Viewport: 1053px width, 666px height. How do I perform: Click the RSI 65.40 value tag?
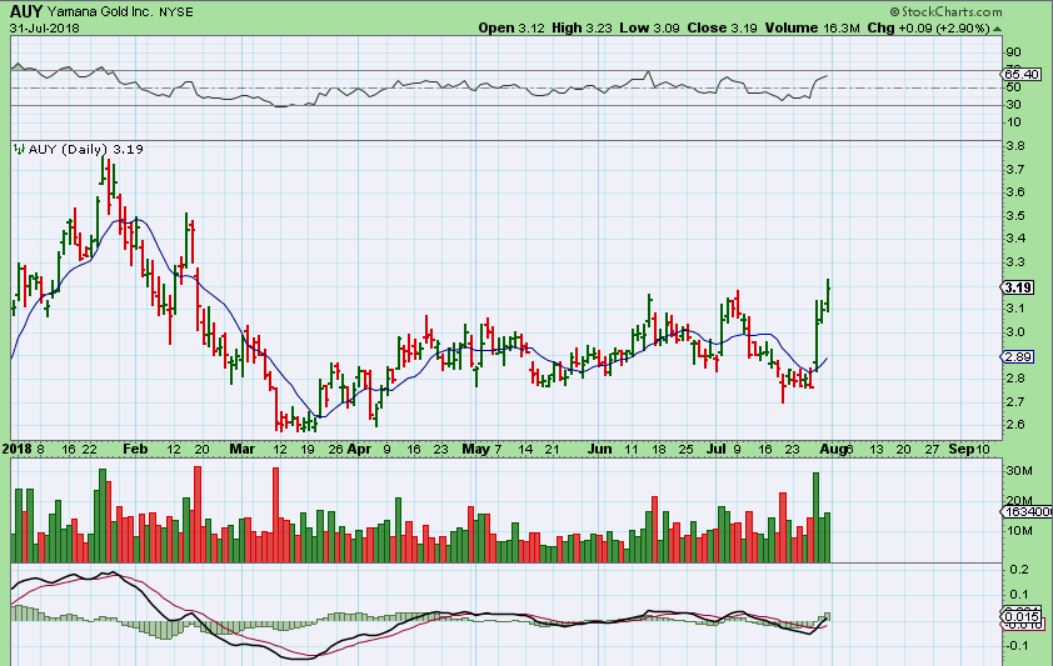1022,75
